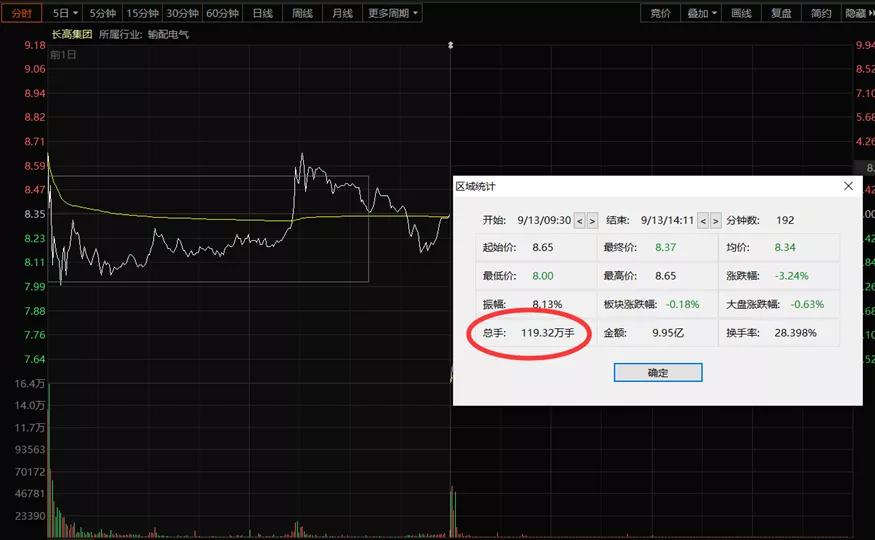The image size is (875, 540).
Task: Step the 开始 time backward
Action: click(x=580, y=221)
